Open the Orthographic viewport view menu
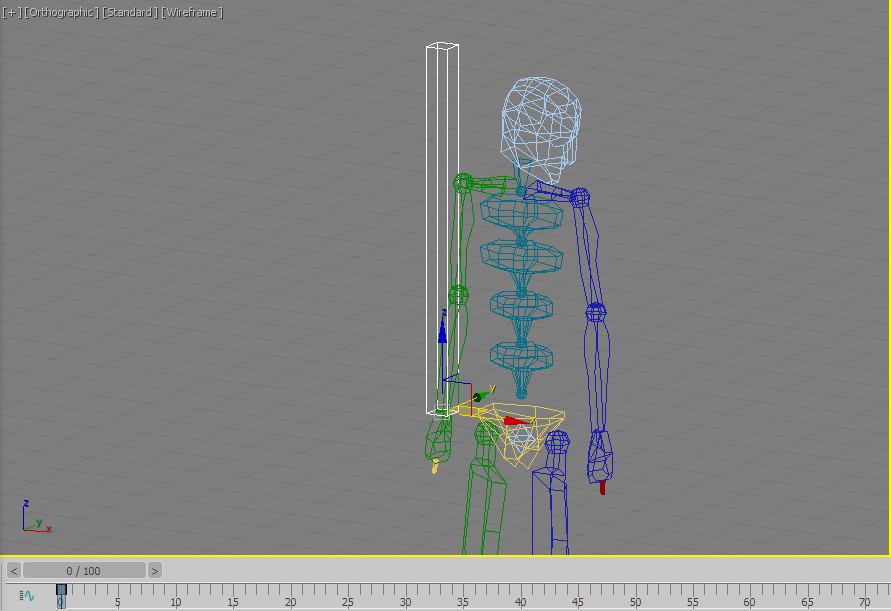This screenshot has width=891, height=611. coord(61,13)
